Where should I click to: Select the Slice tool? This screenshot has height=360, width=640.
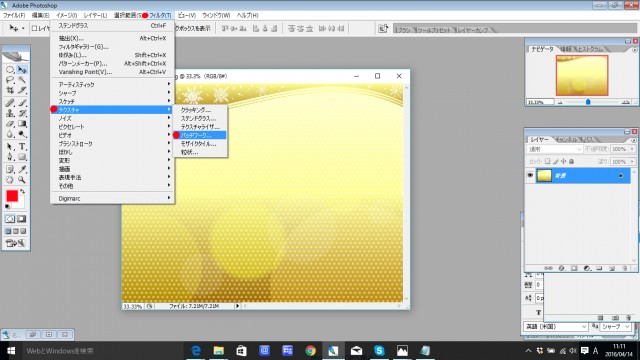[x=22, y=90]
